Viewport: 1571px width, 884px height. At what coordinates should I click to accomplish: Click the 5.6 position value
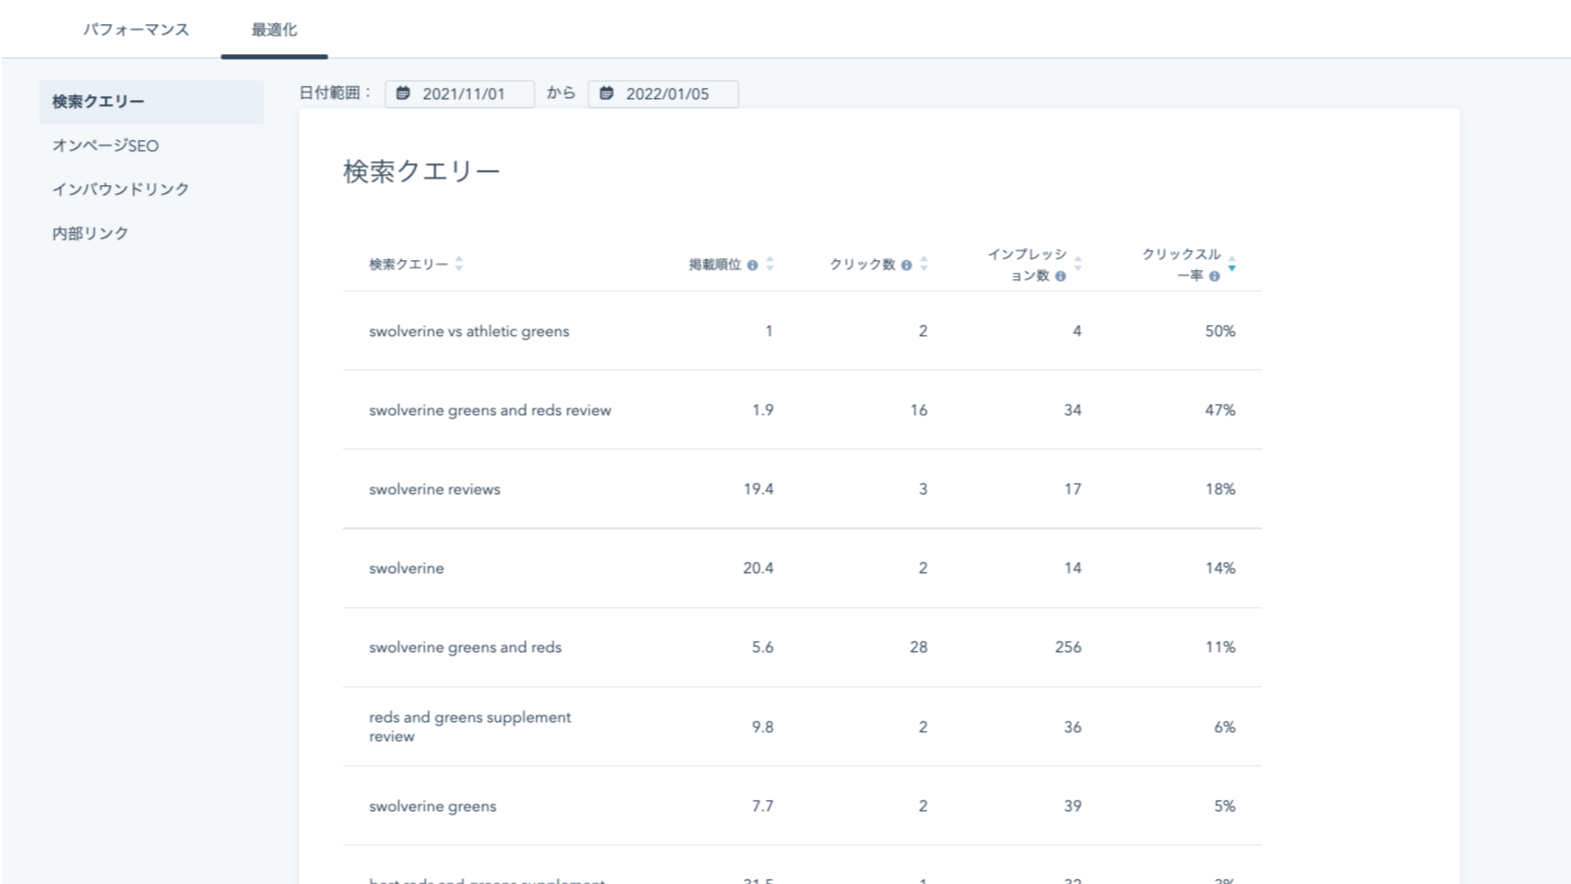click(763, 647)
